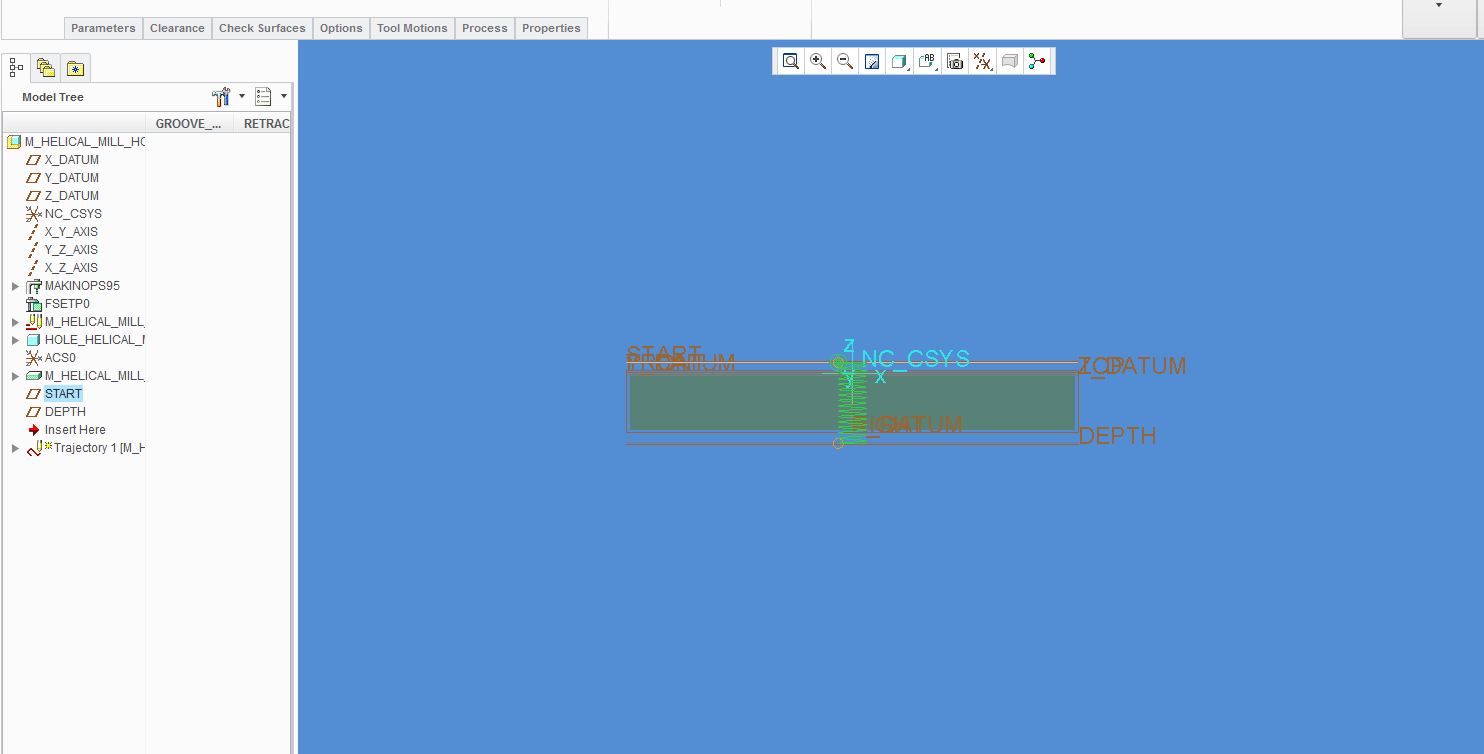1484x754 pixels.
Task: Select FSETP0 in the model tree
Action: point(67,304)
